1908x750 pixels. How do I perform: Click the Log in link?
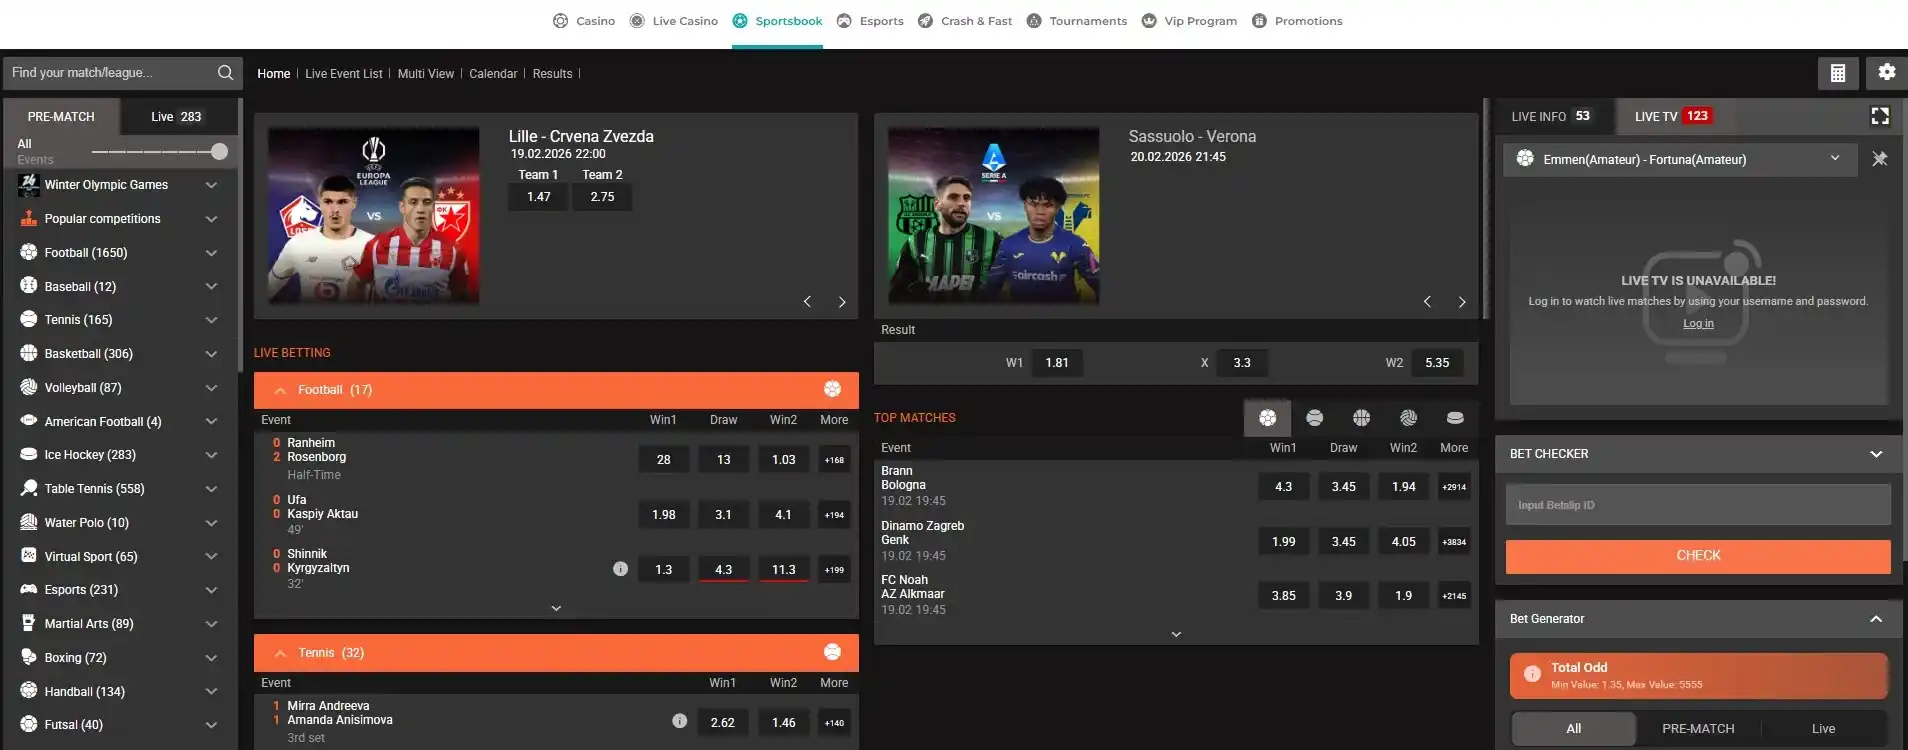click(x=1698, y=323)
